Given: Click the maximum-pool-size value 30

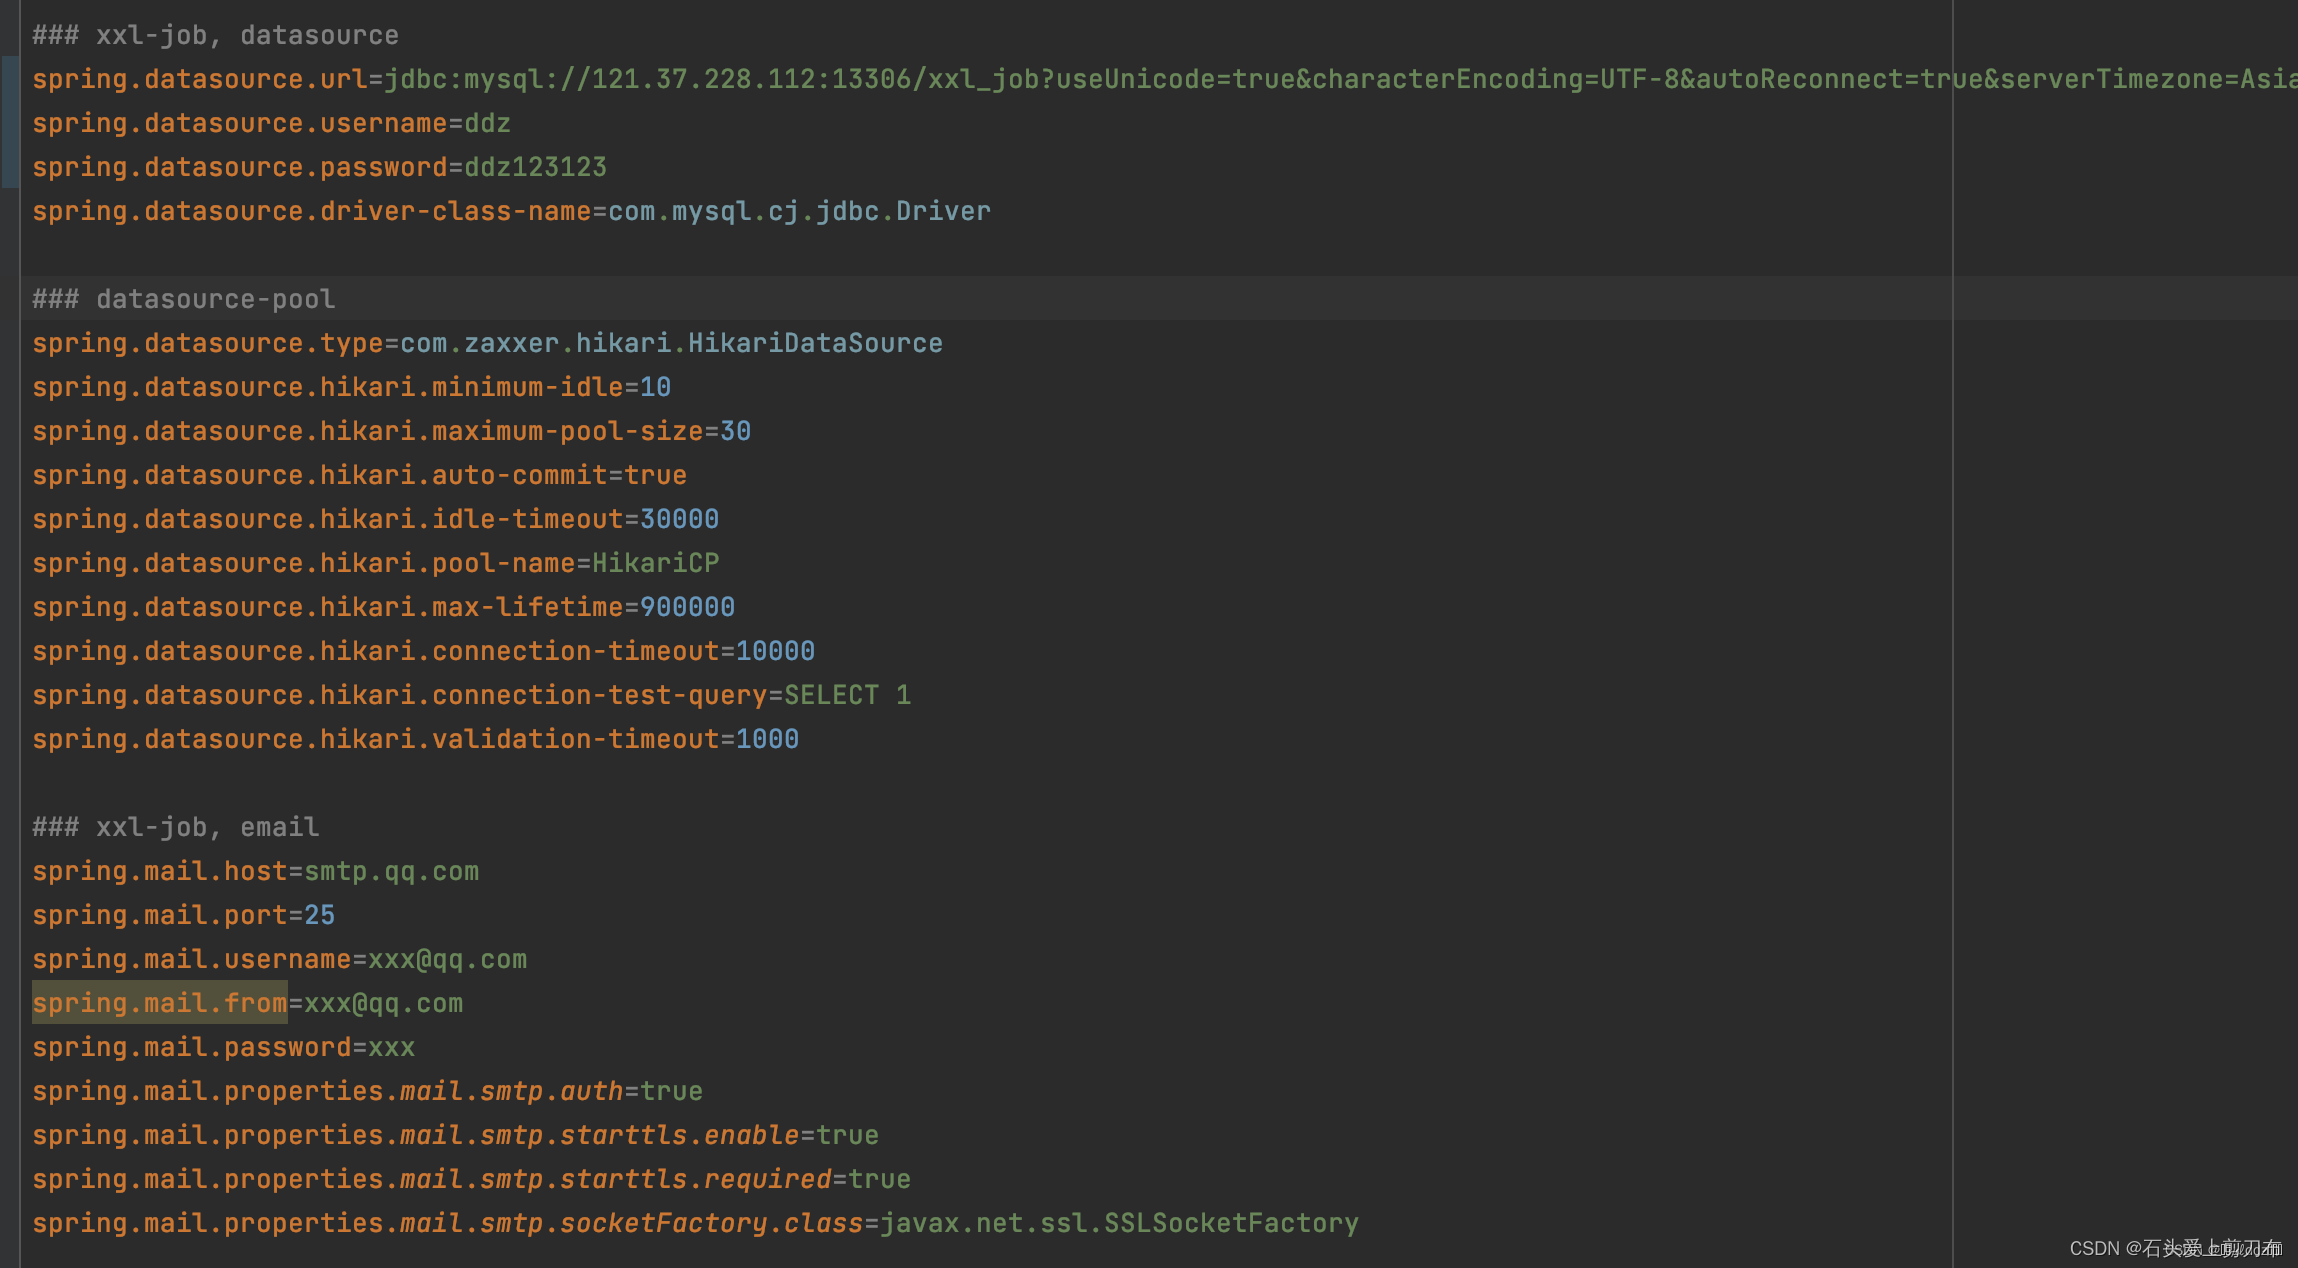Looking at the screenshot, I should pyautogui.click(x=735, y=431).
